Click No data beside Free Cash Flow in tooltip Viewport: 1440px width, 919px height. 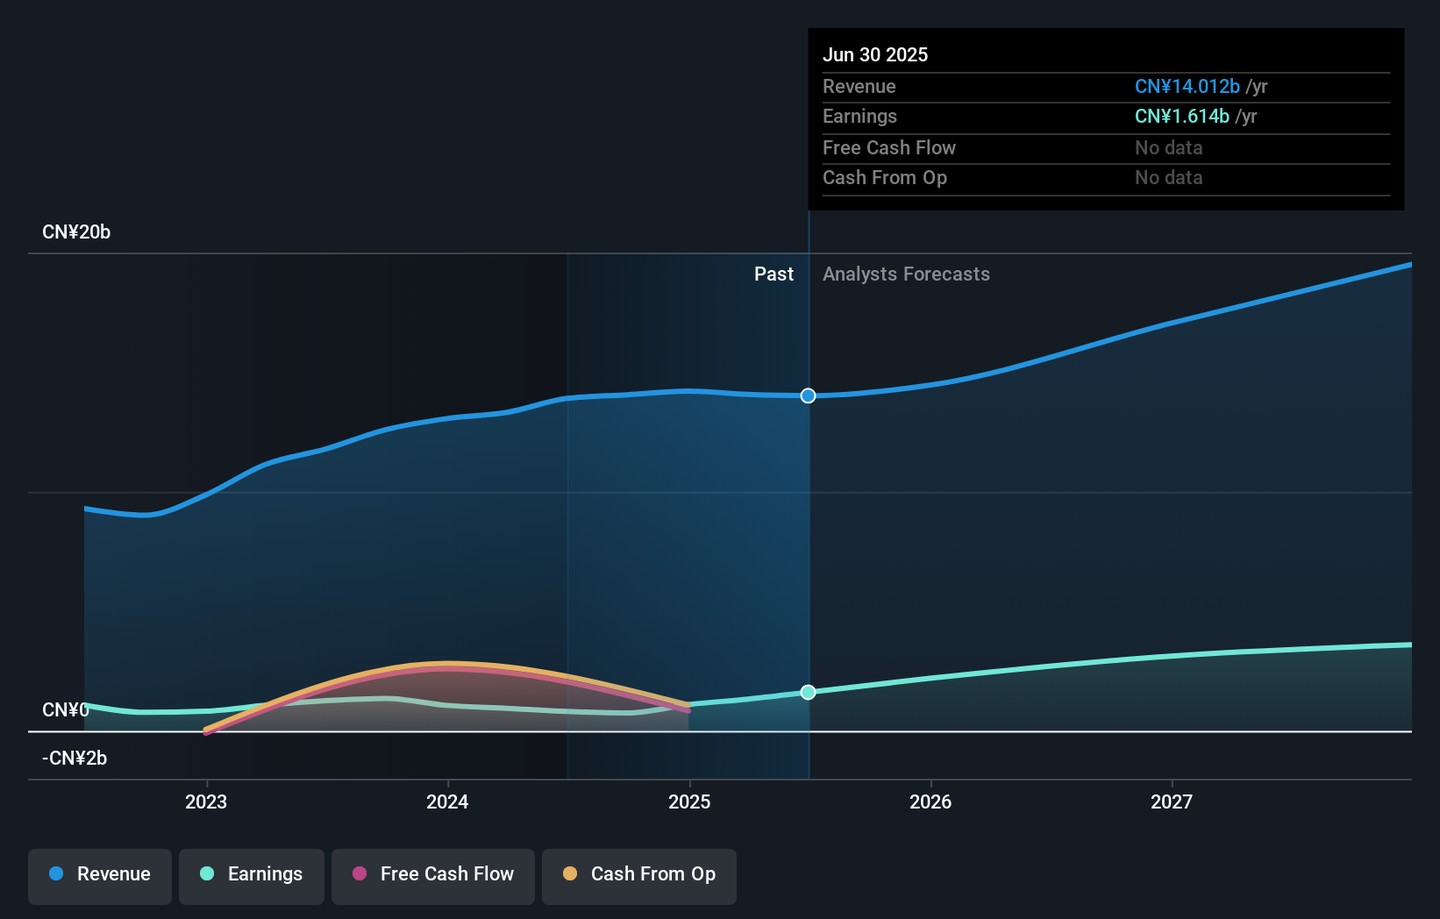(1168, 148)
